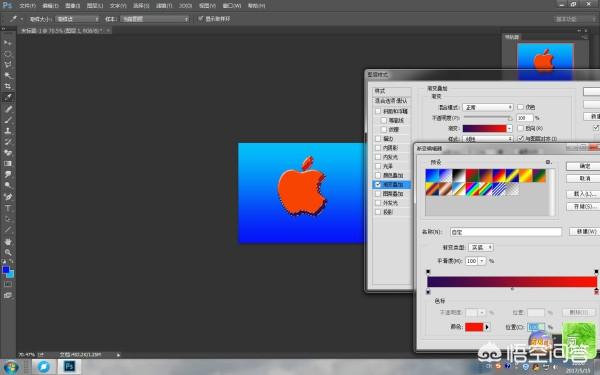
Task: Open the blue browser icon on the taskbar
Action: point(43,367)
